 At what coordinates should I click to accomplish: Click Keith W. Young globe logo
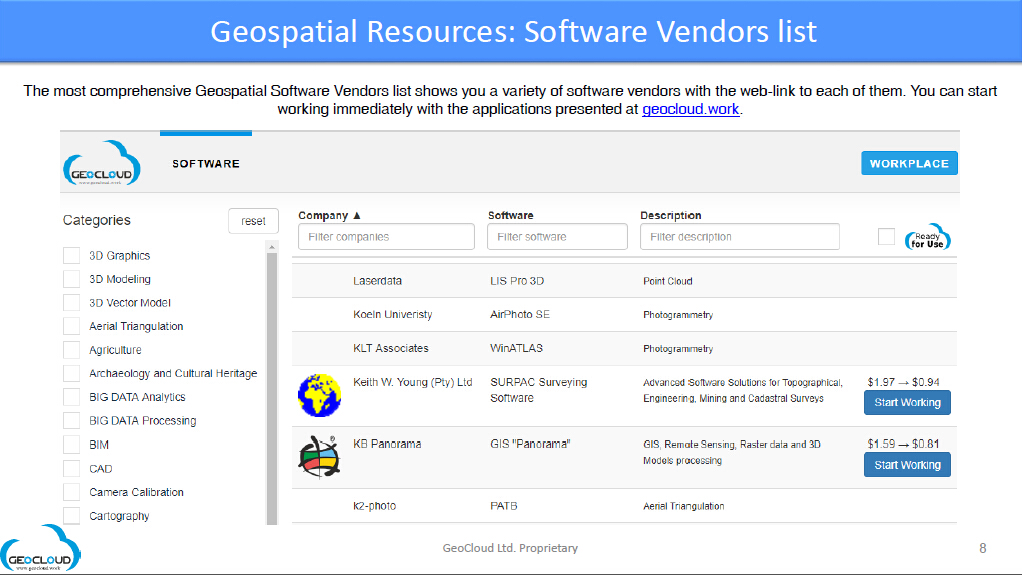click(319, 395)
